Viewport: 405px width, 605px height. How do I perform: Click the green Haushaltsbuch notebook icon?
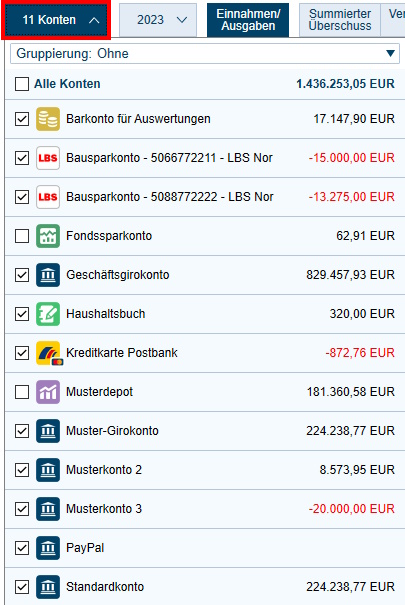pos(48,314)
